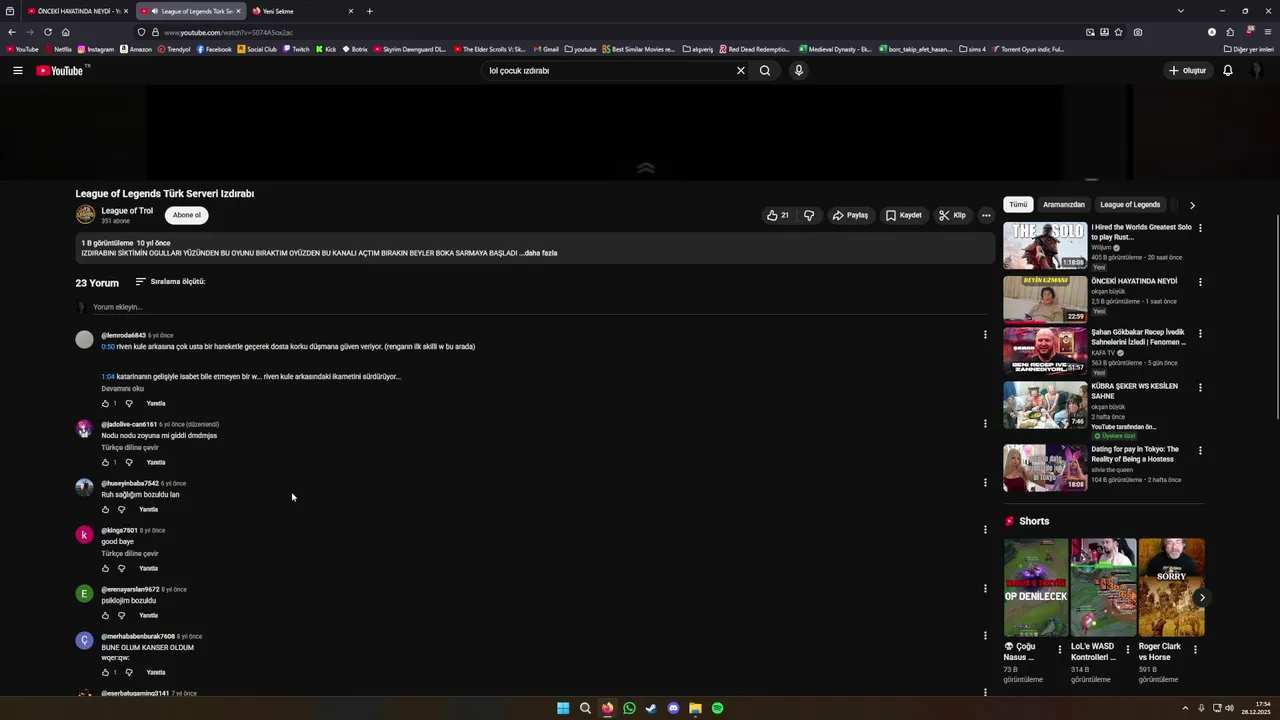Open taskbar volume speaker control
The width and height of the screenshot is (1280, 720).
coord(1230,708)
